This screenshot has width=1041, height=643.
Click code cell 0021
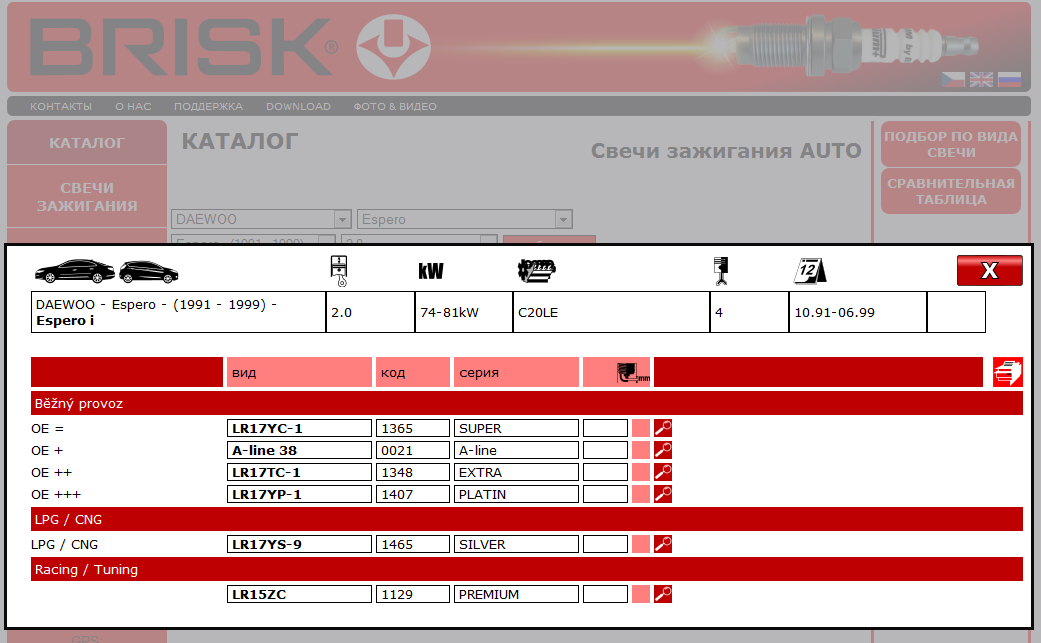coord(413,450)
